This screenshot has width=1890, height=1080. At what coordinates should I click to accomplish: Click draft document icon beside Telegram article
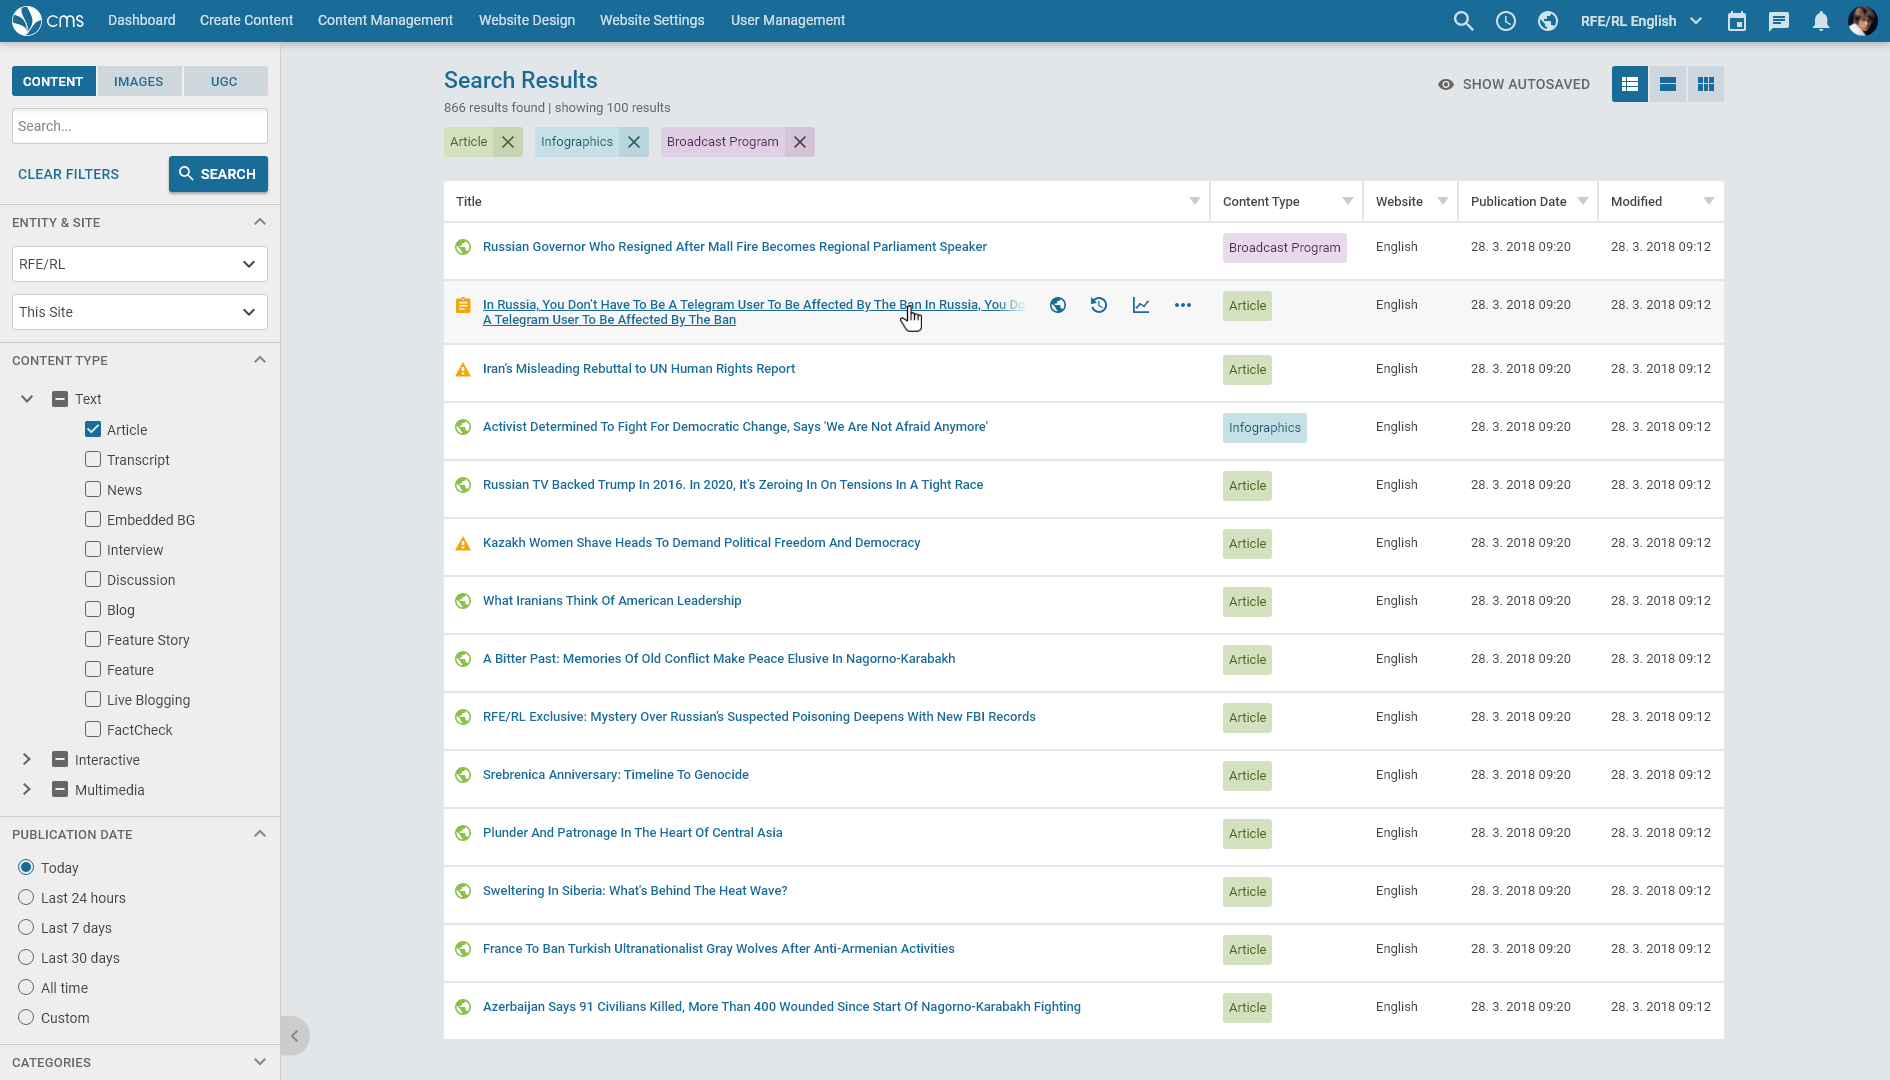[463, 306]
